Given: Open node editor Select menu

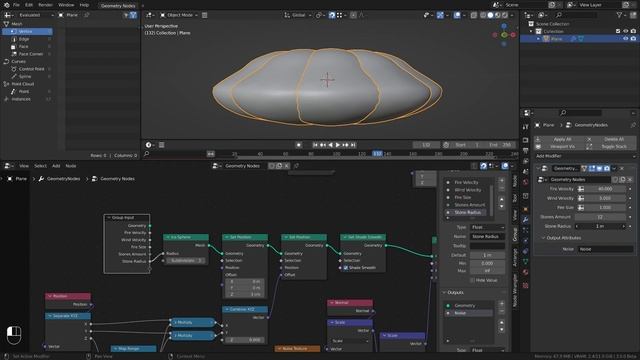Looking at the screenshot, I should (40, 166).
